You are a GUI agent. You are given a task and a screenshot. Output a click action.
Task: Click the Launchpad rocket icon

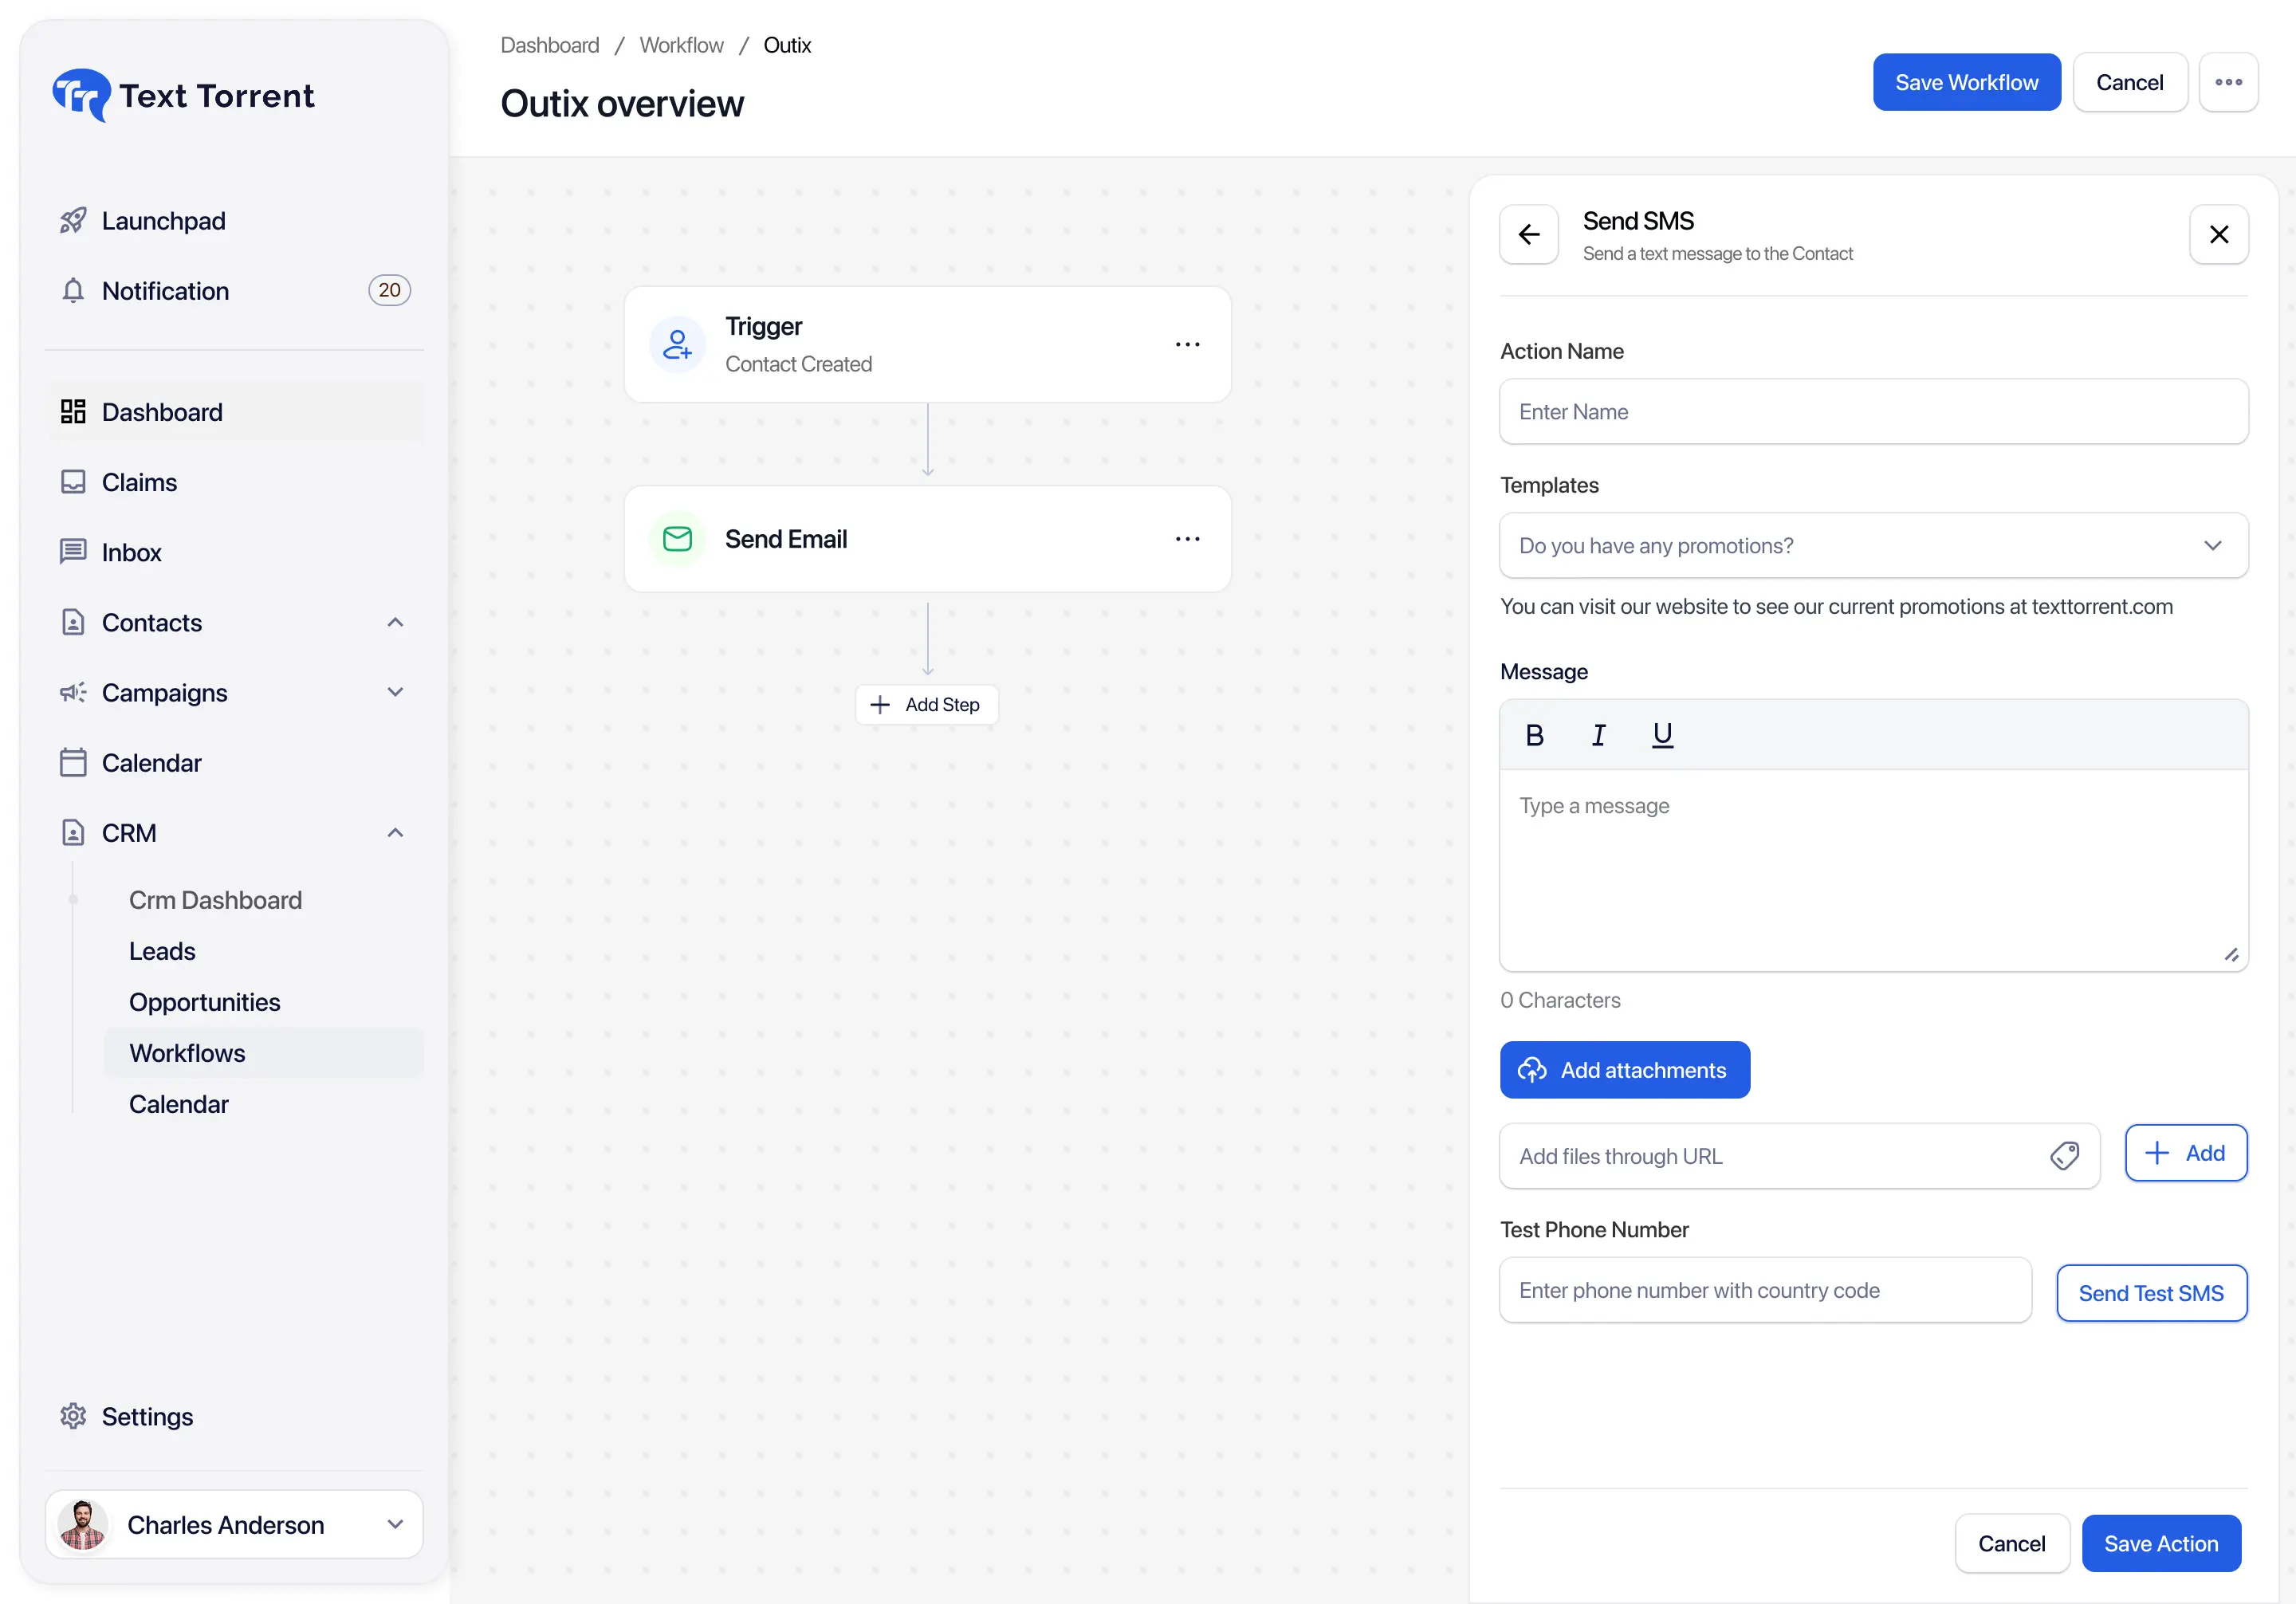[x=73, y=220]
